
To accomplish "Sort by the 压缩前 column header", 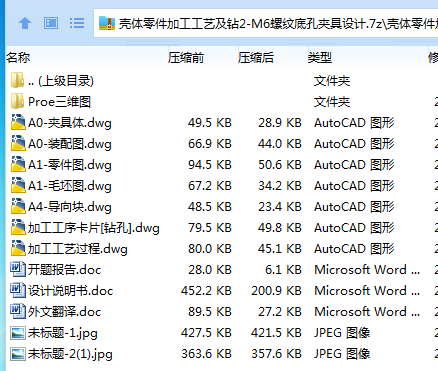I will tap(186, 58).
